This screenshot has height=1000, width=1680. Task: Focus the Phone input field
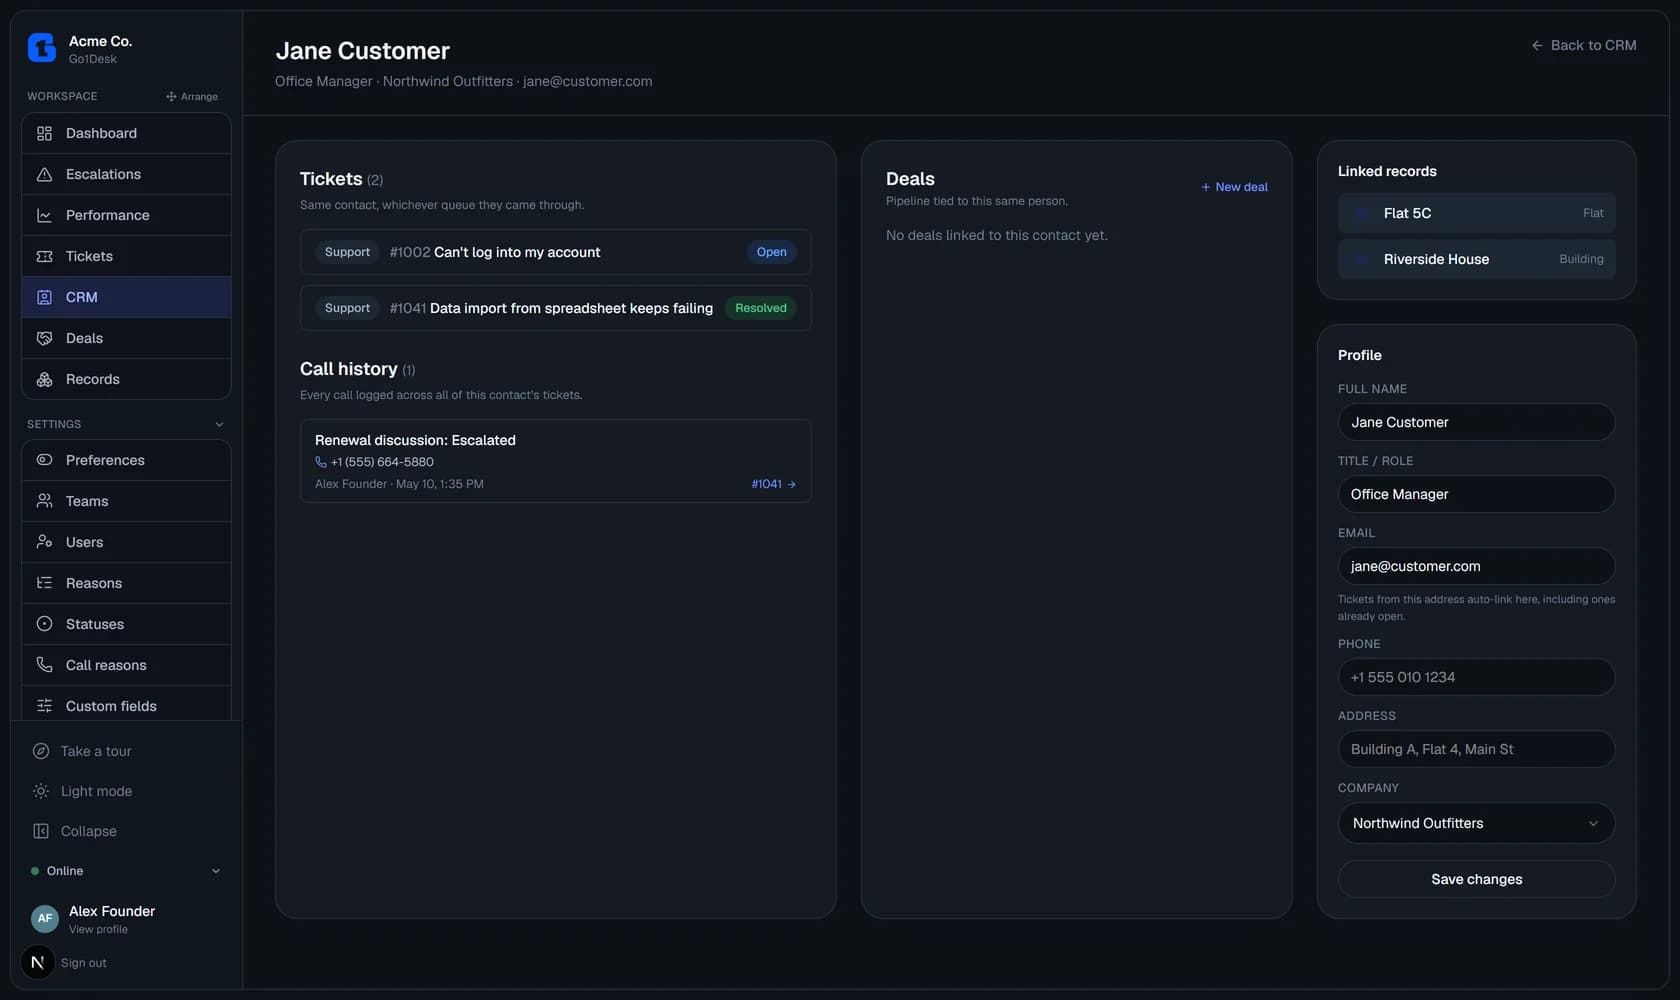click(1476, 677)
